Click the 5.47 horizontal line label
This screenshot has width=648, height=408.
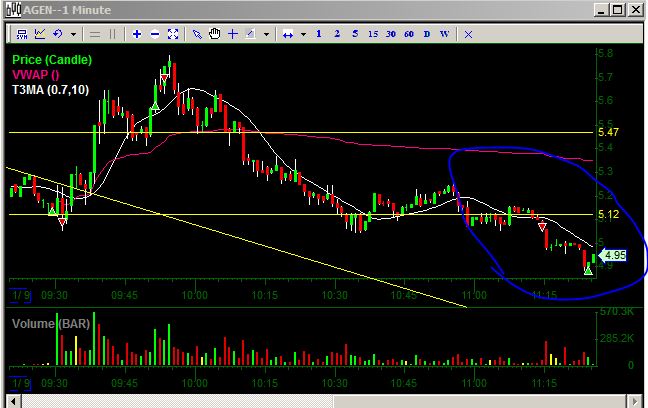[x=608, y=132]
